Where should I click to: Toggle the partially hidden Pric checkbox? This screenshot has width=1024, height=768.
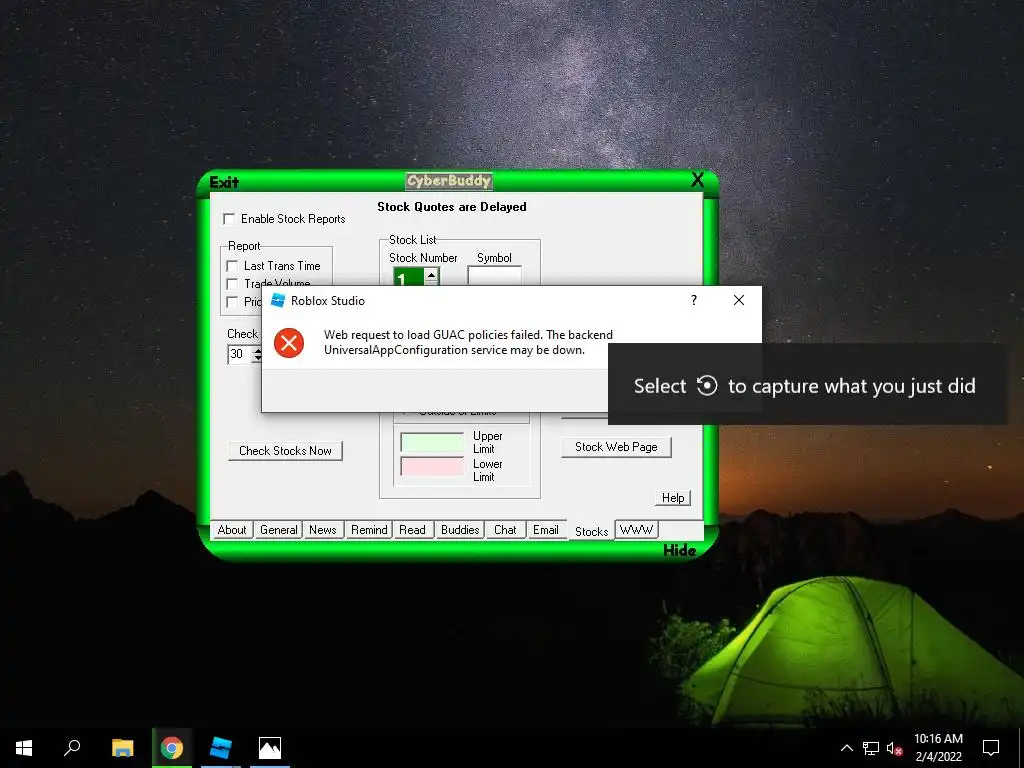tap(232, 302)
